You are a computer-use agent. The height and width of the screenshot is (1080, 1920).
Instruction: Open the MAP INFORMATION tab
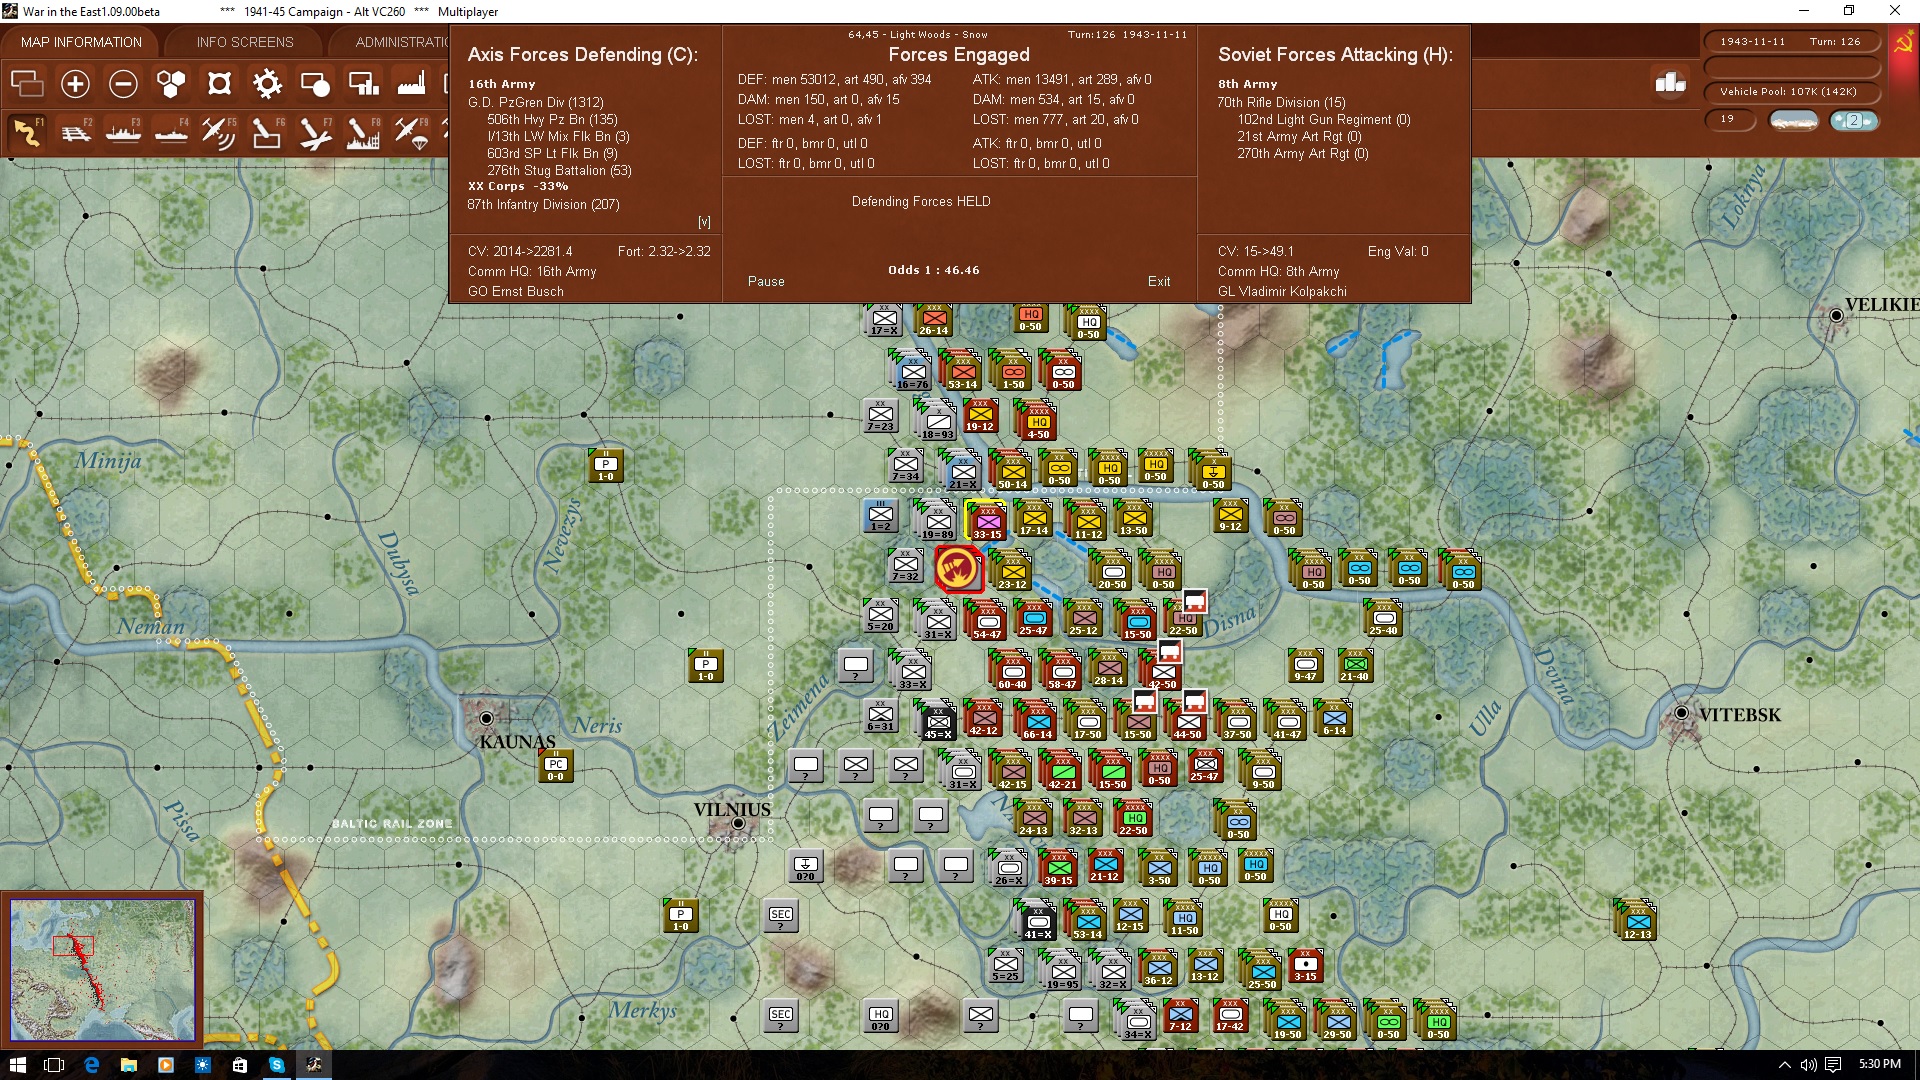coord(81,42)
